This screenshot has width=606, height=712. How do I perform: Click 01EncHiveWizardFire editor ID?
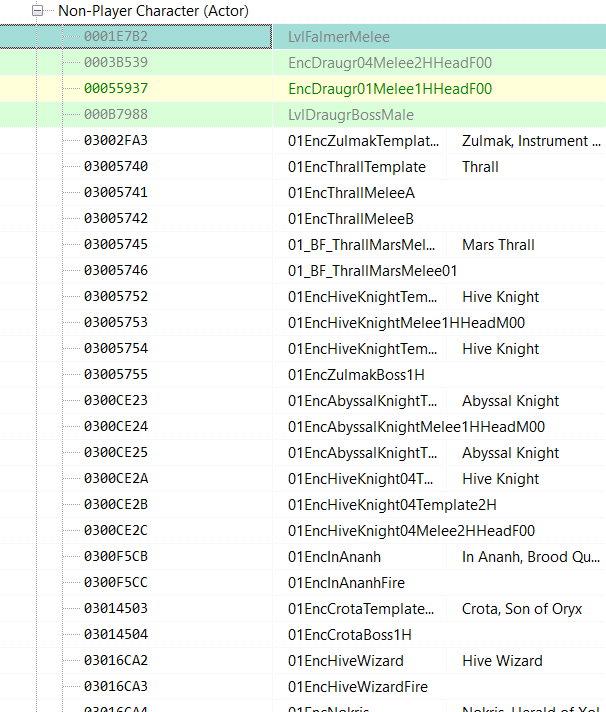pyautogui.click(x=358, y=687)
